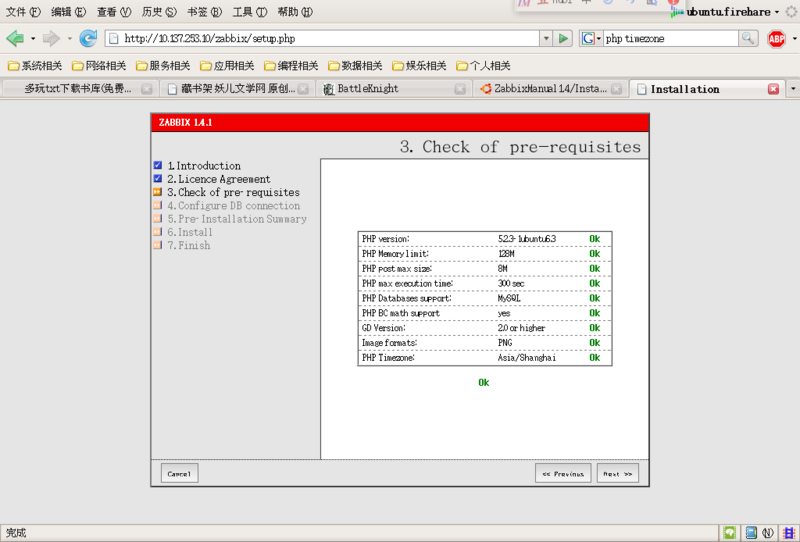Viewport: 800px width, 542px height.
Task: Click the search field containing php timezone
Action: [670, 38]
